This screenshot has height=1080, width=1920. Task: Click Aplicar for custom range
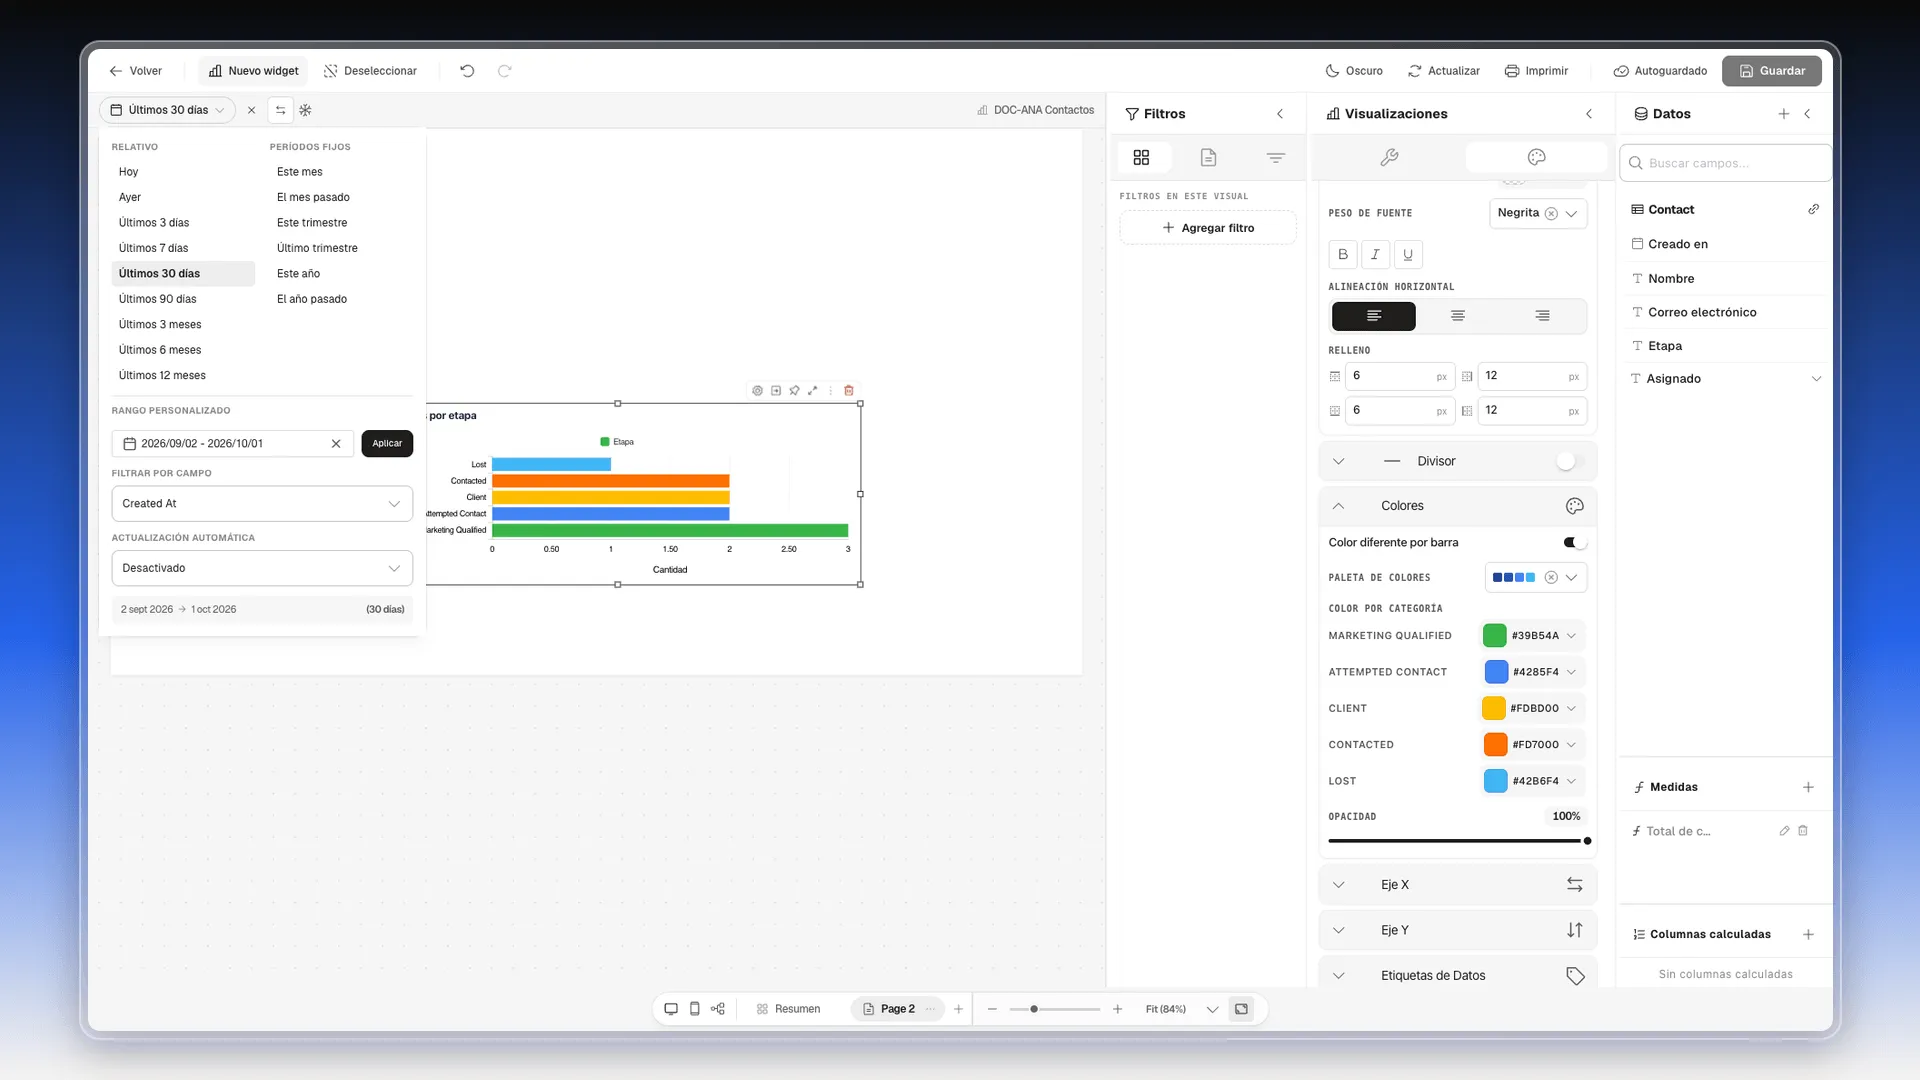[387, 443]
